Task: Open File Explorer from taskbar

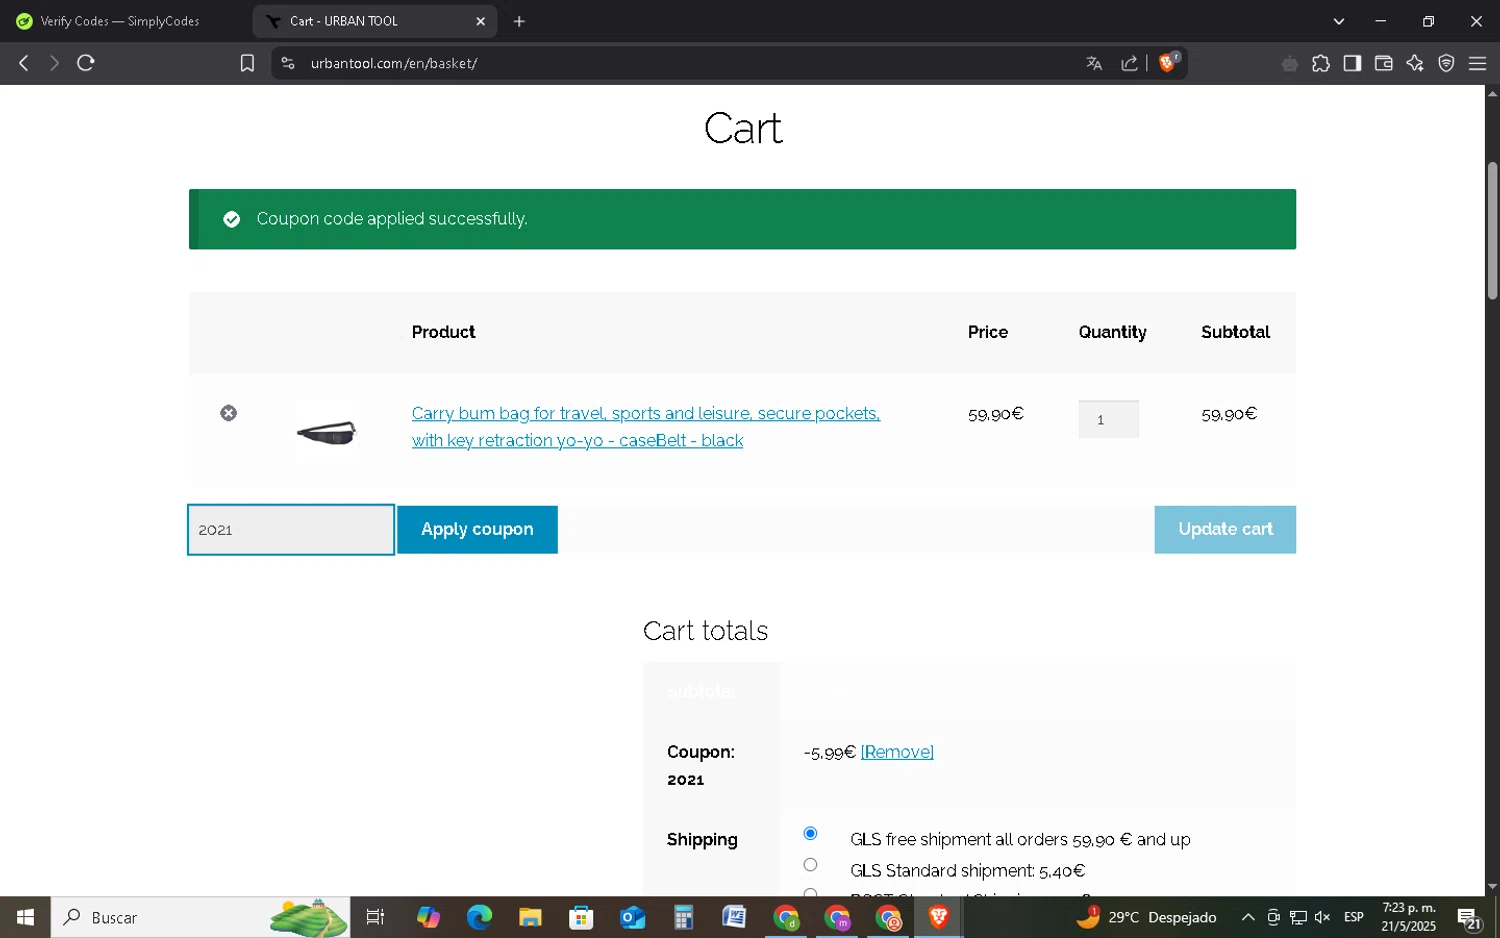Action: pos(530,917)
